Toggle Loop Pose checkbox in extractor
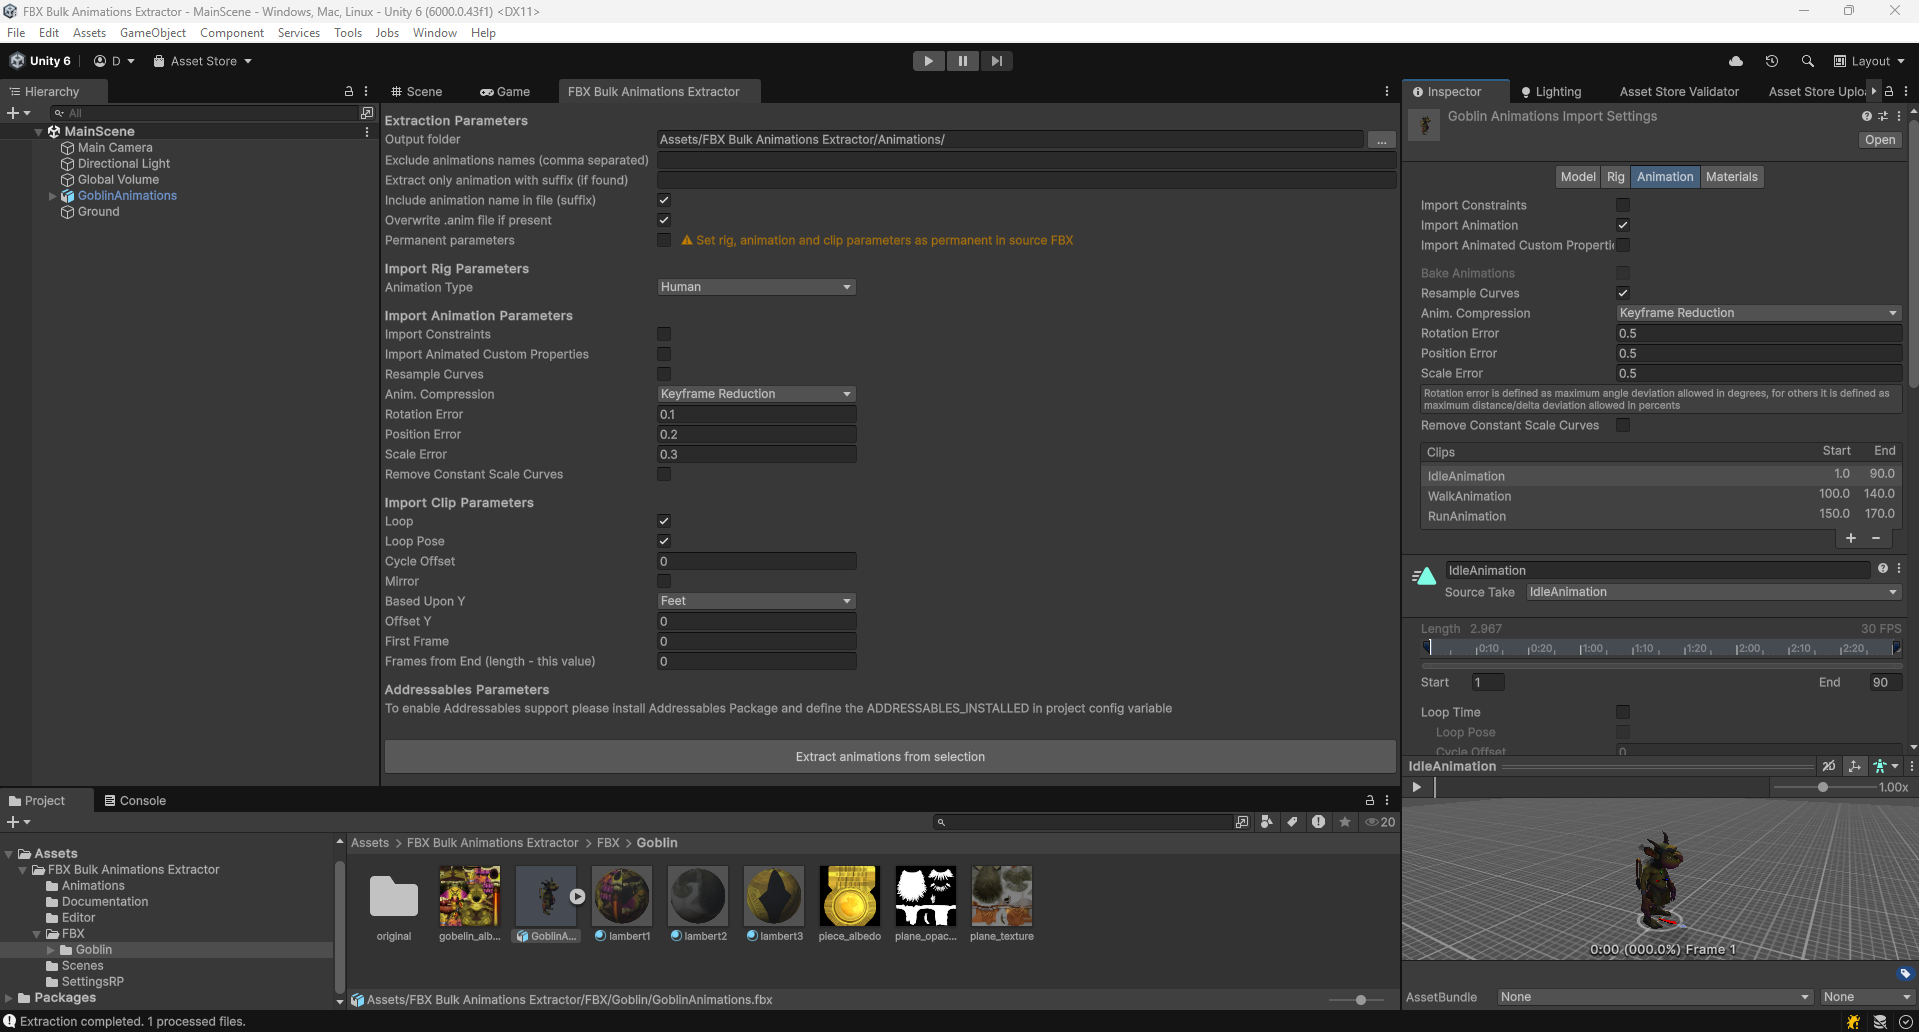The width and height of the screenshot is (1919, 1032). 664,541
